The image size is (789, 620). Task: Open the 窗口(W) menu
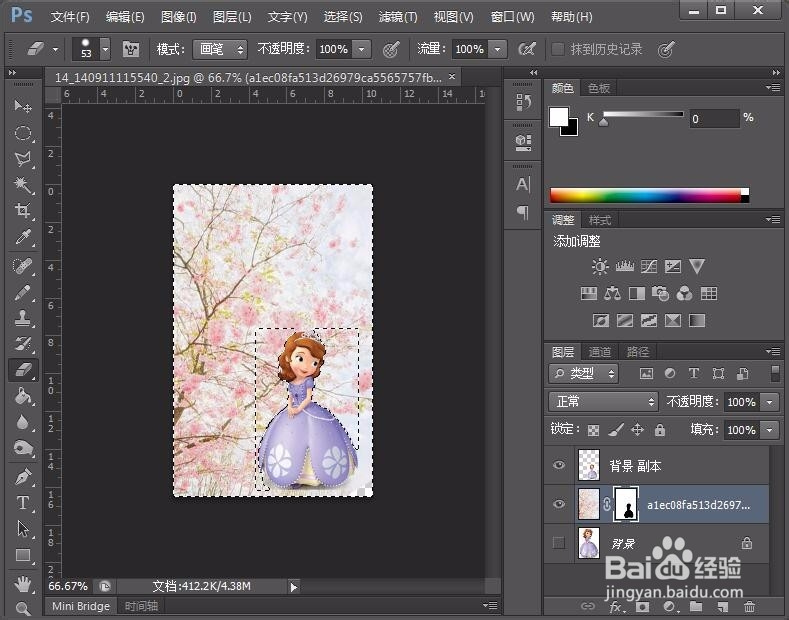click(x=512, y=17)
